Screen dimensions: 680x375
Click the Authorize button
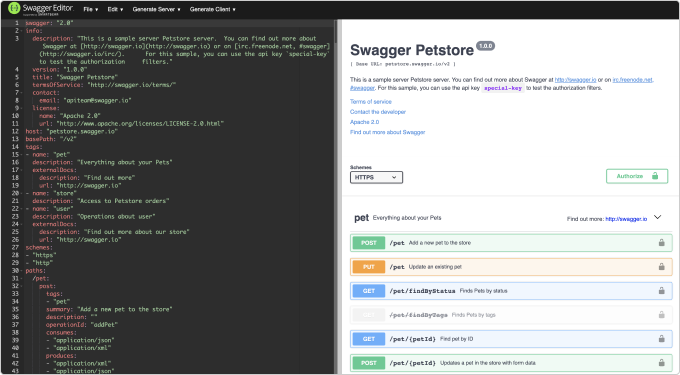[x=637, y=176]
